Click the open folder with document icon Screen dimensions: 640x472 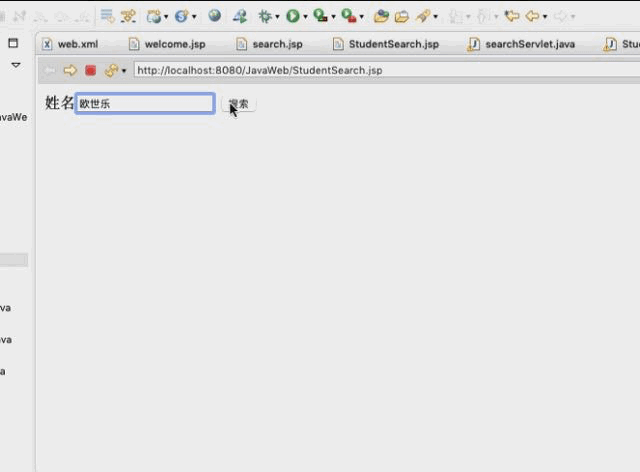(x=402, y=17)
